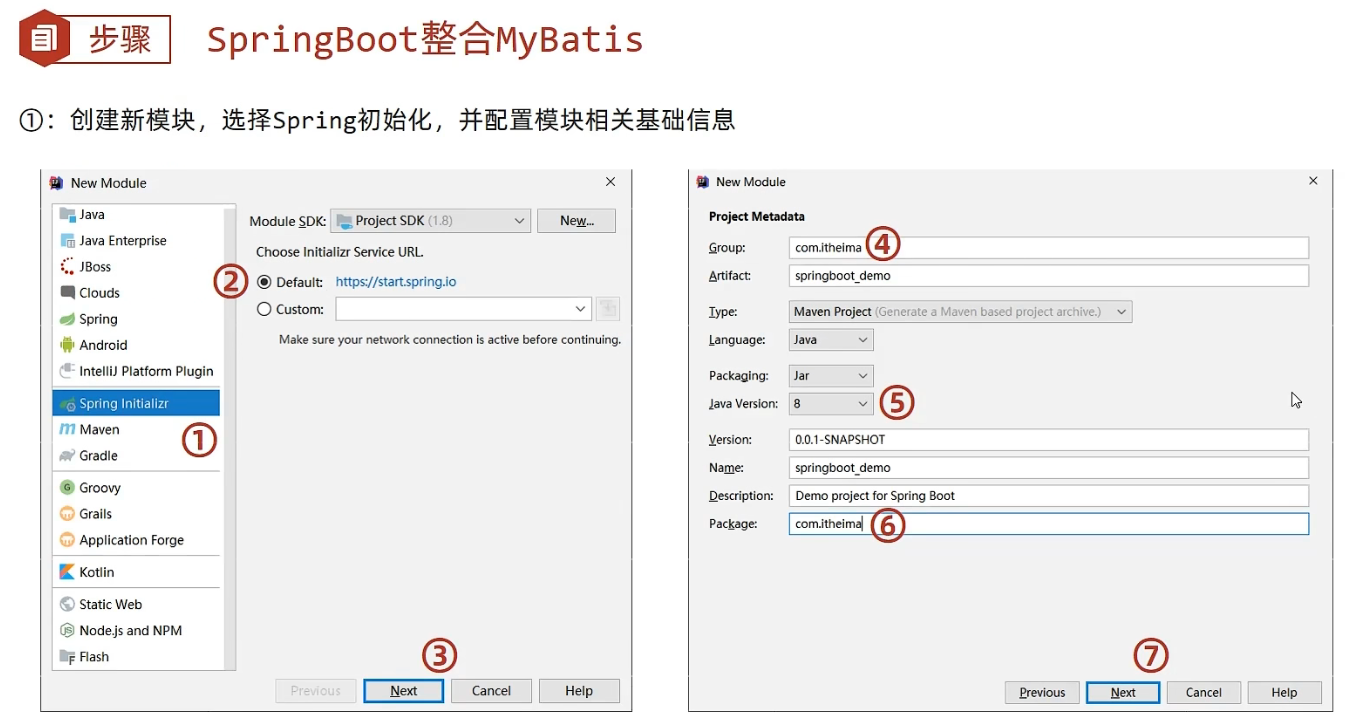1345x719 pixels.
Task: Click Cancel in the left New Module dialog
Action: click(491, 690)
